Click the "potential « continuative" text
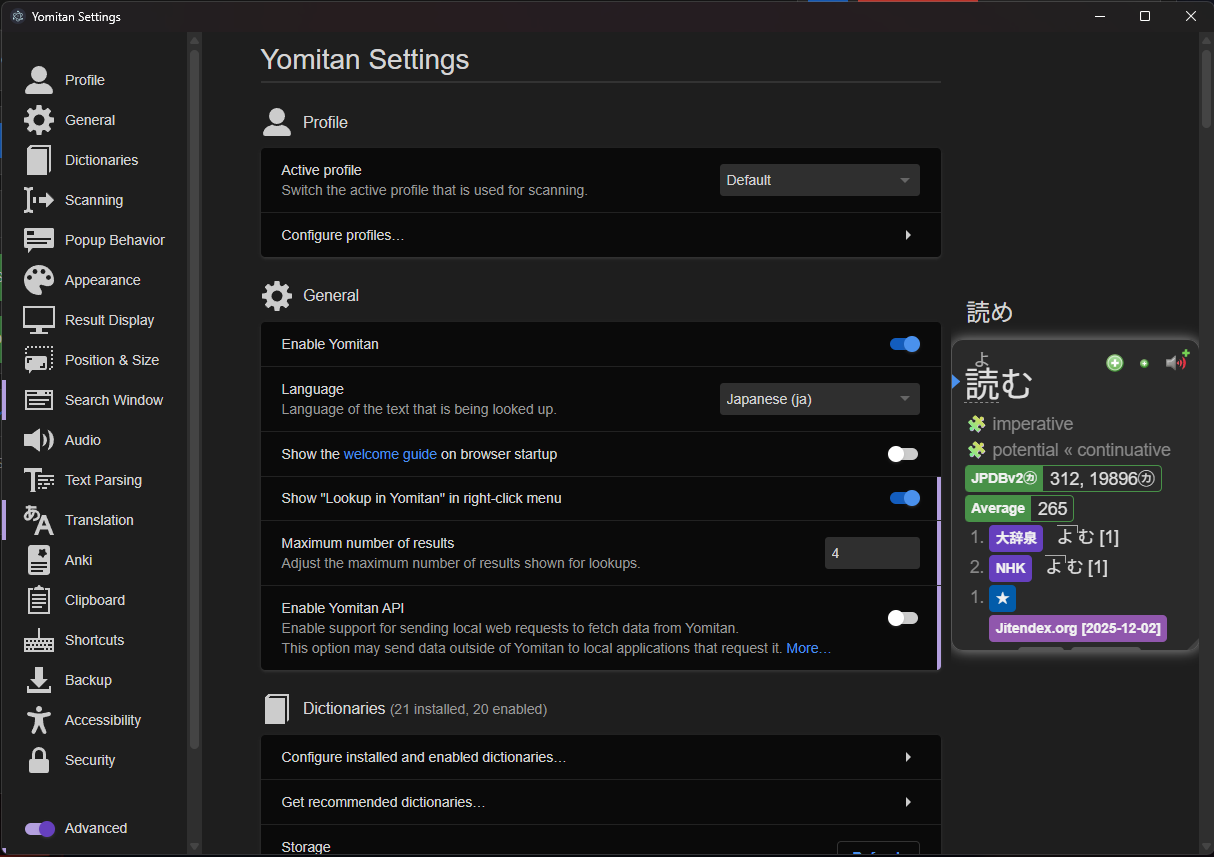 pos(1082,450)
